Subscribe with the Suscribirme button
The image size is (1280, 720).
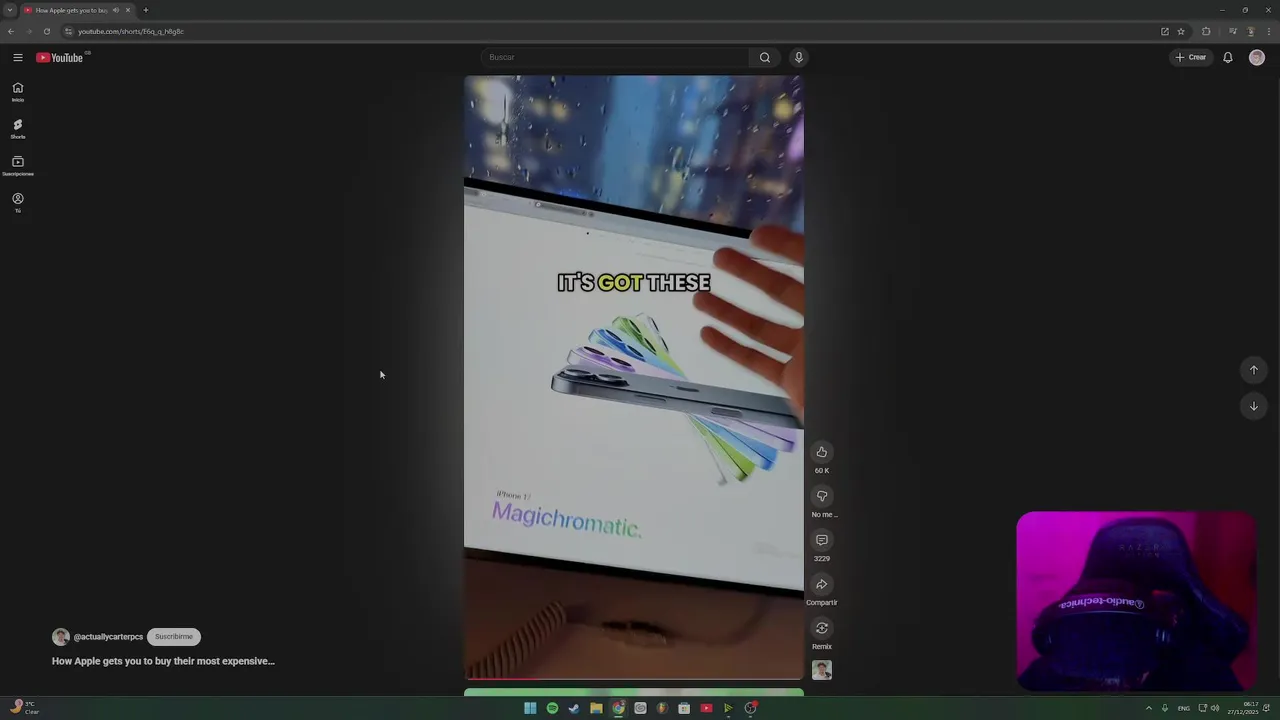click(174, 637)
